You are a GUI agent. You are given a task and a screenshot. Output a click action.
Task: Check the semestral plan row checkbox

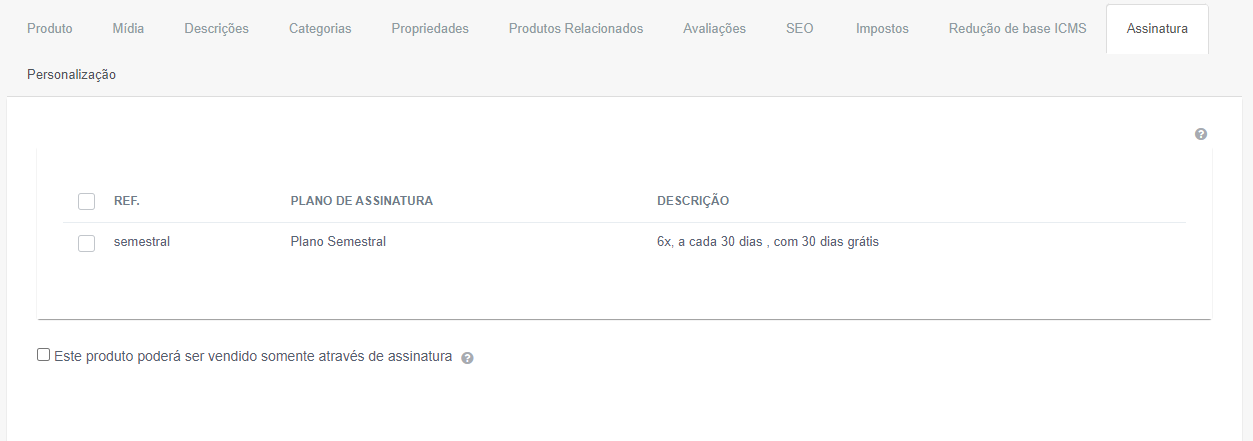(x=87, y=243)
